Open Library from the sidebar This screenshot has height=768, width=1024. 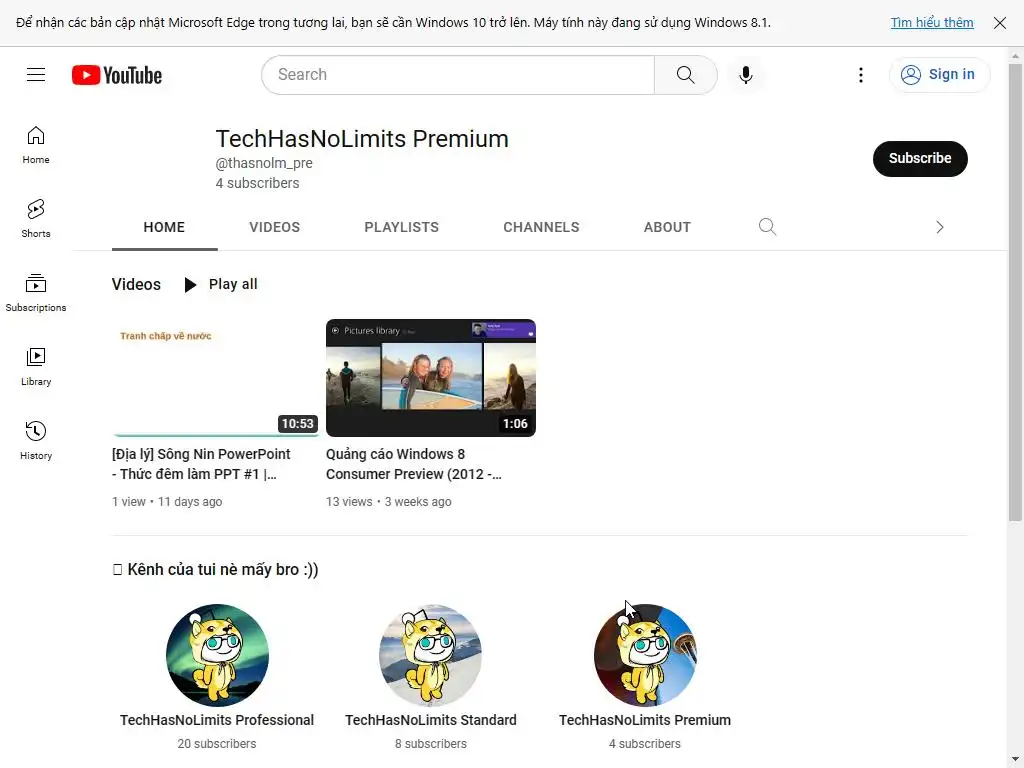(36, 367)
